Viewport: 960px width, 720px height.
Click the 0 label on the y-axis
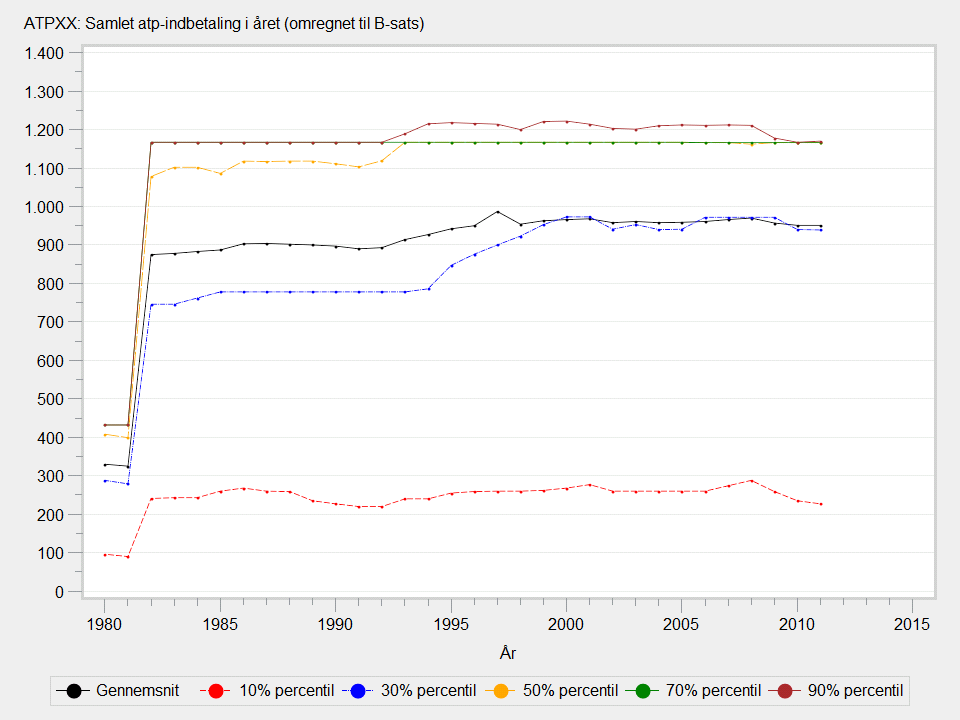(59, 592)
